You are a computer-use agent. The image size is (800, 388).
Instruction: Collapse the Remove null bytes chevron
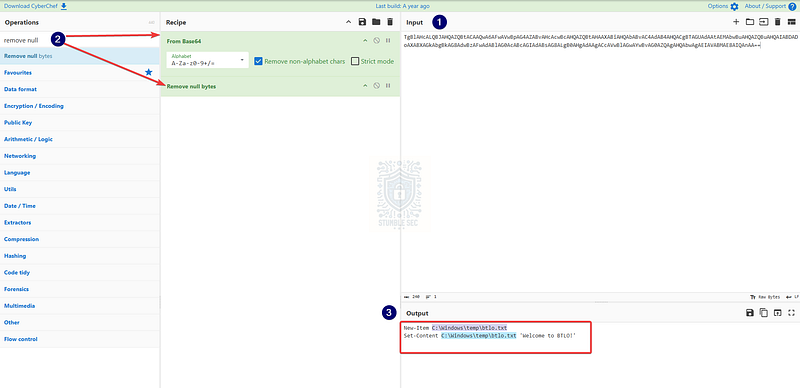pyautogui.click(x=365, y=86)
